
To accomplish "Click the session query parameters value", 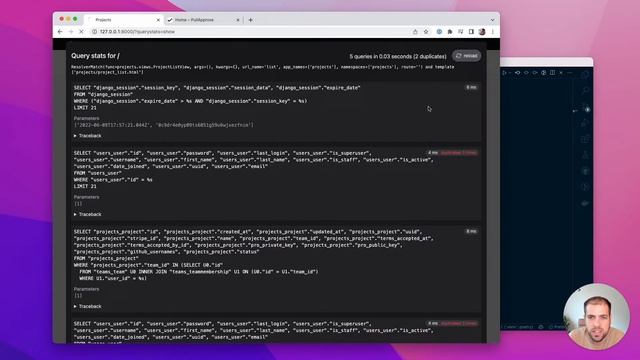I will pyautogui.click(x=164, y=125).
